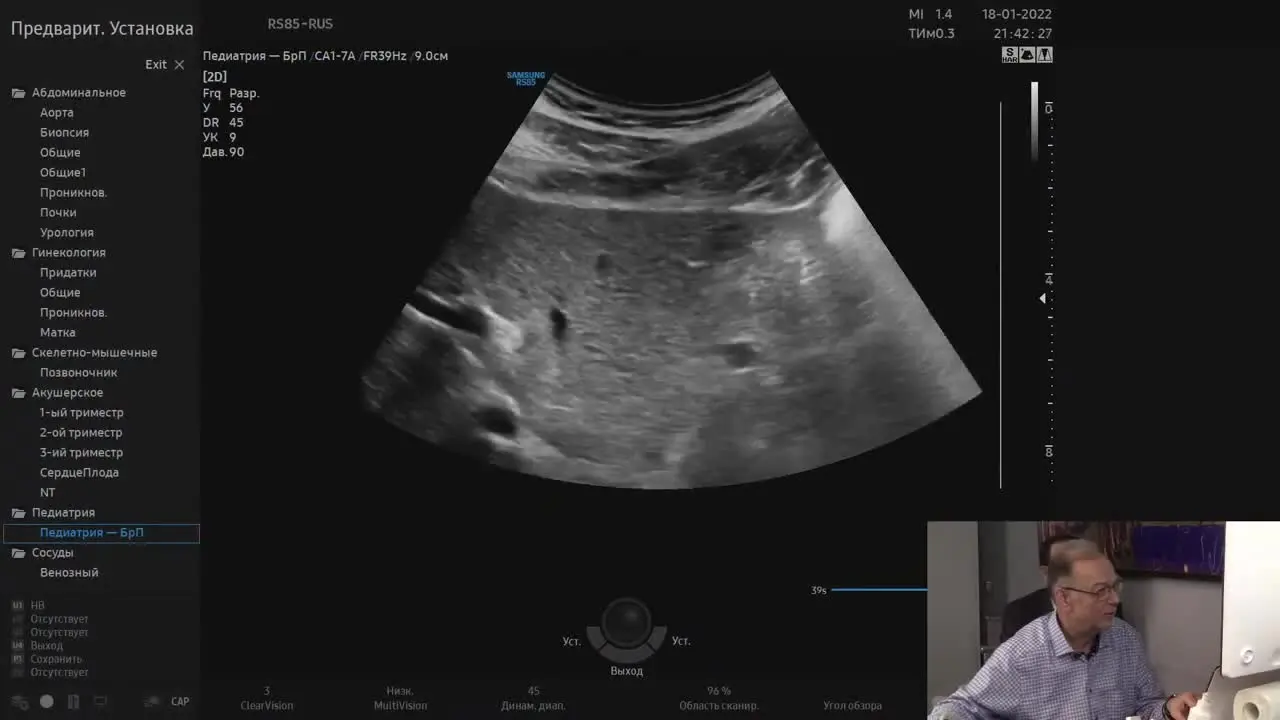
Task: Select the 2-ой триместр preset
Action: (81, 433)
